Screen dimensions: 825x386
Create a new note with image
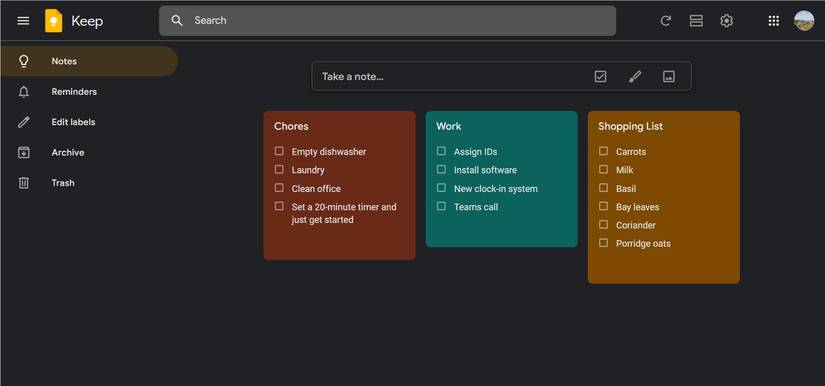point(669,76)
